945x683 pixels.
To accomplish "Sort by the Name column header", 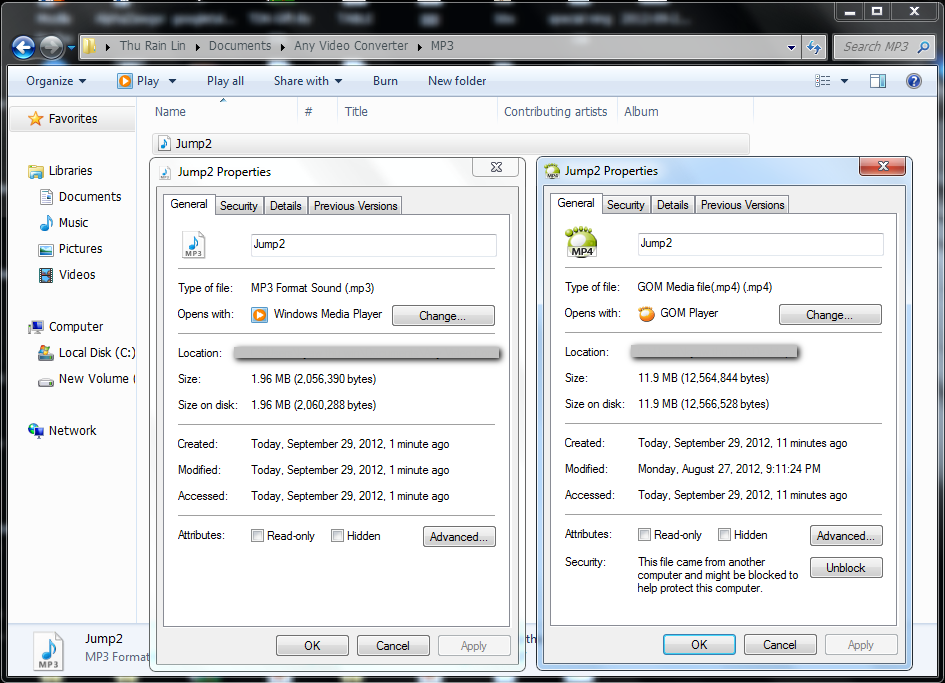I will [222, 112].
